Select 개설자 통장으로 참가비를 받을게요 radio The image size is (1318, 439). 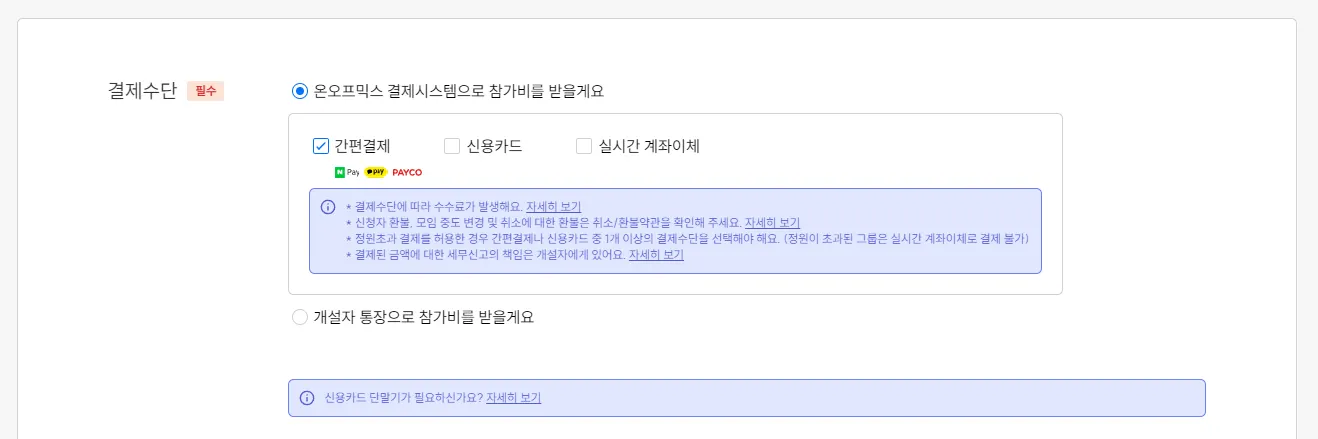pos(300,317)
